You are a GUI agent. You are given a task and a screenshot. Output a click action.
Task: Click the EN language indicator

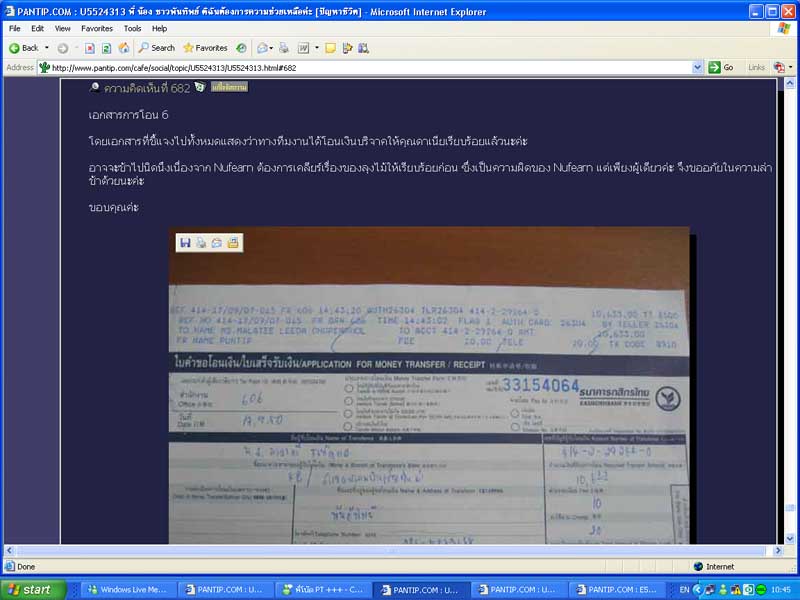(x=684, y=589)
